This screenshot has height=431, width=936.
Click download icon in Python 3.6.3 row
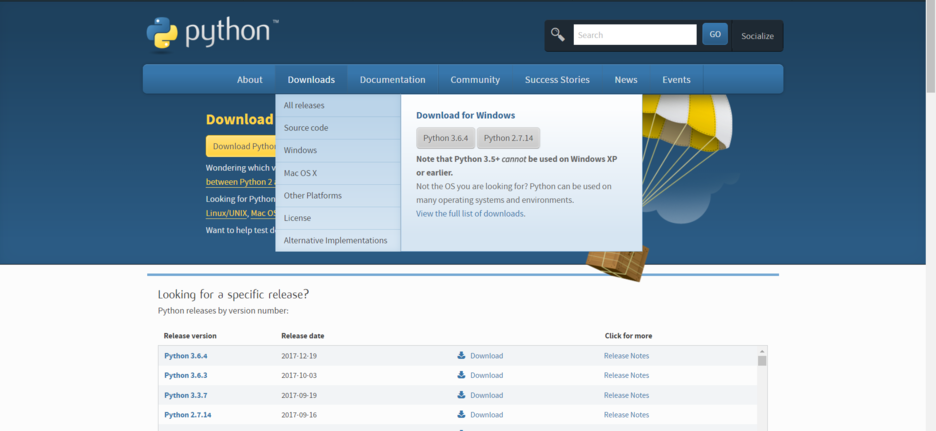pos(461,375)
